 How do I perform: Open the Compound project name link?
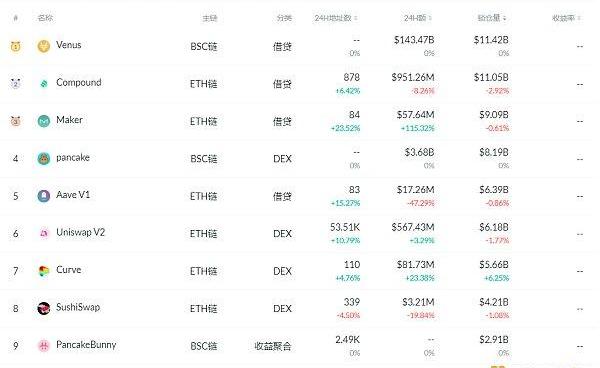79,82
